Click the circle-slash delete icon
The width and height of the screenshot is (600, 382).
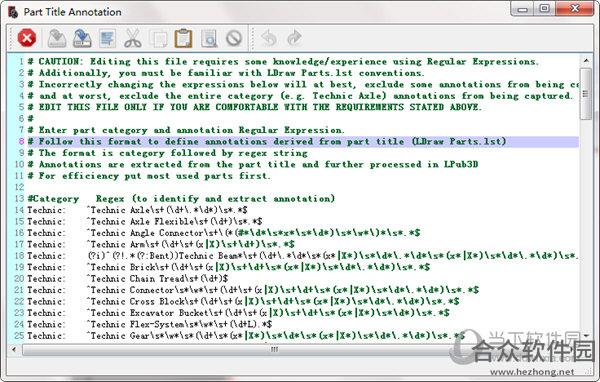(234, 38)
